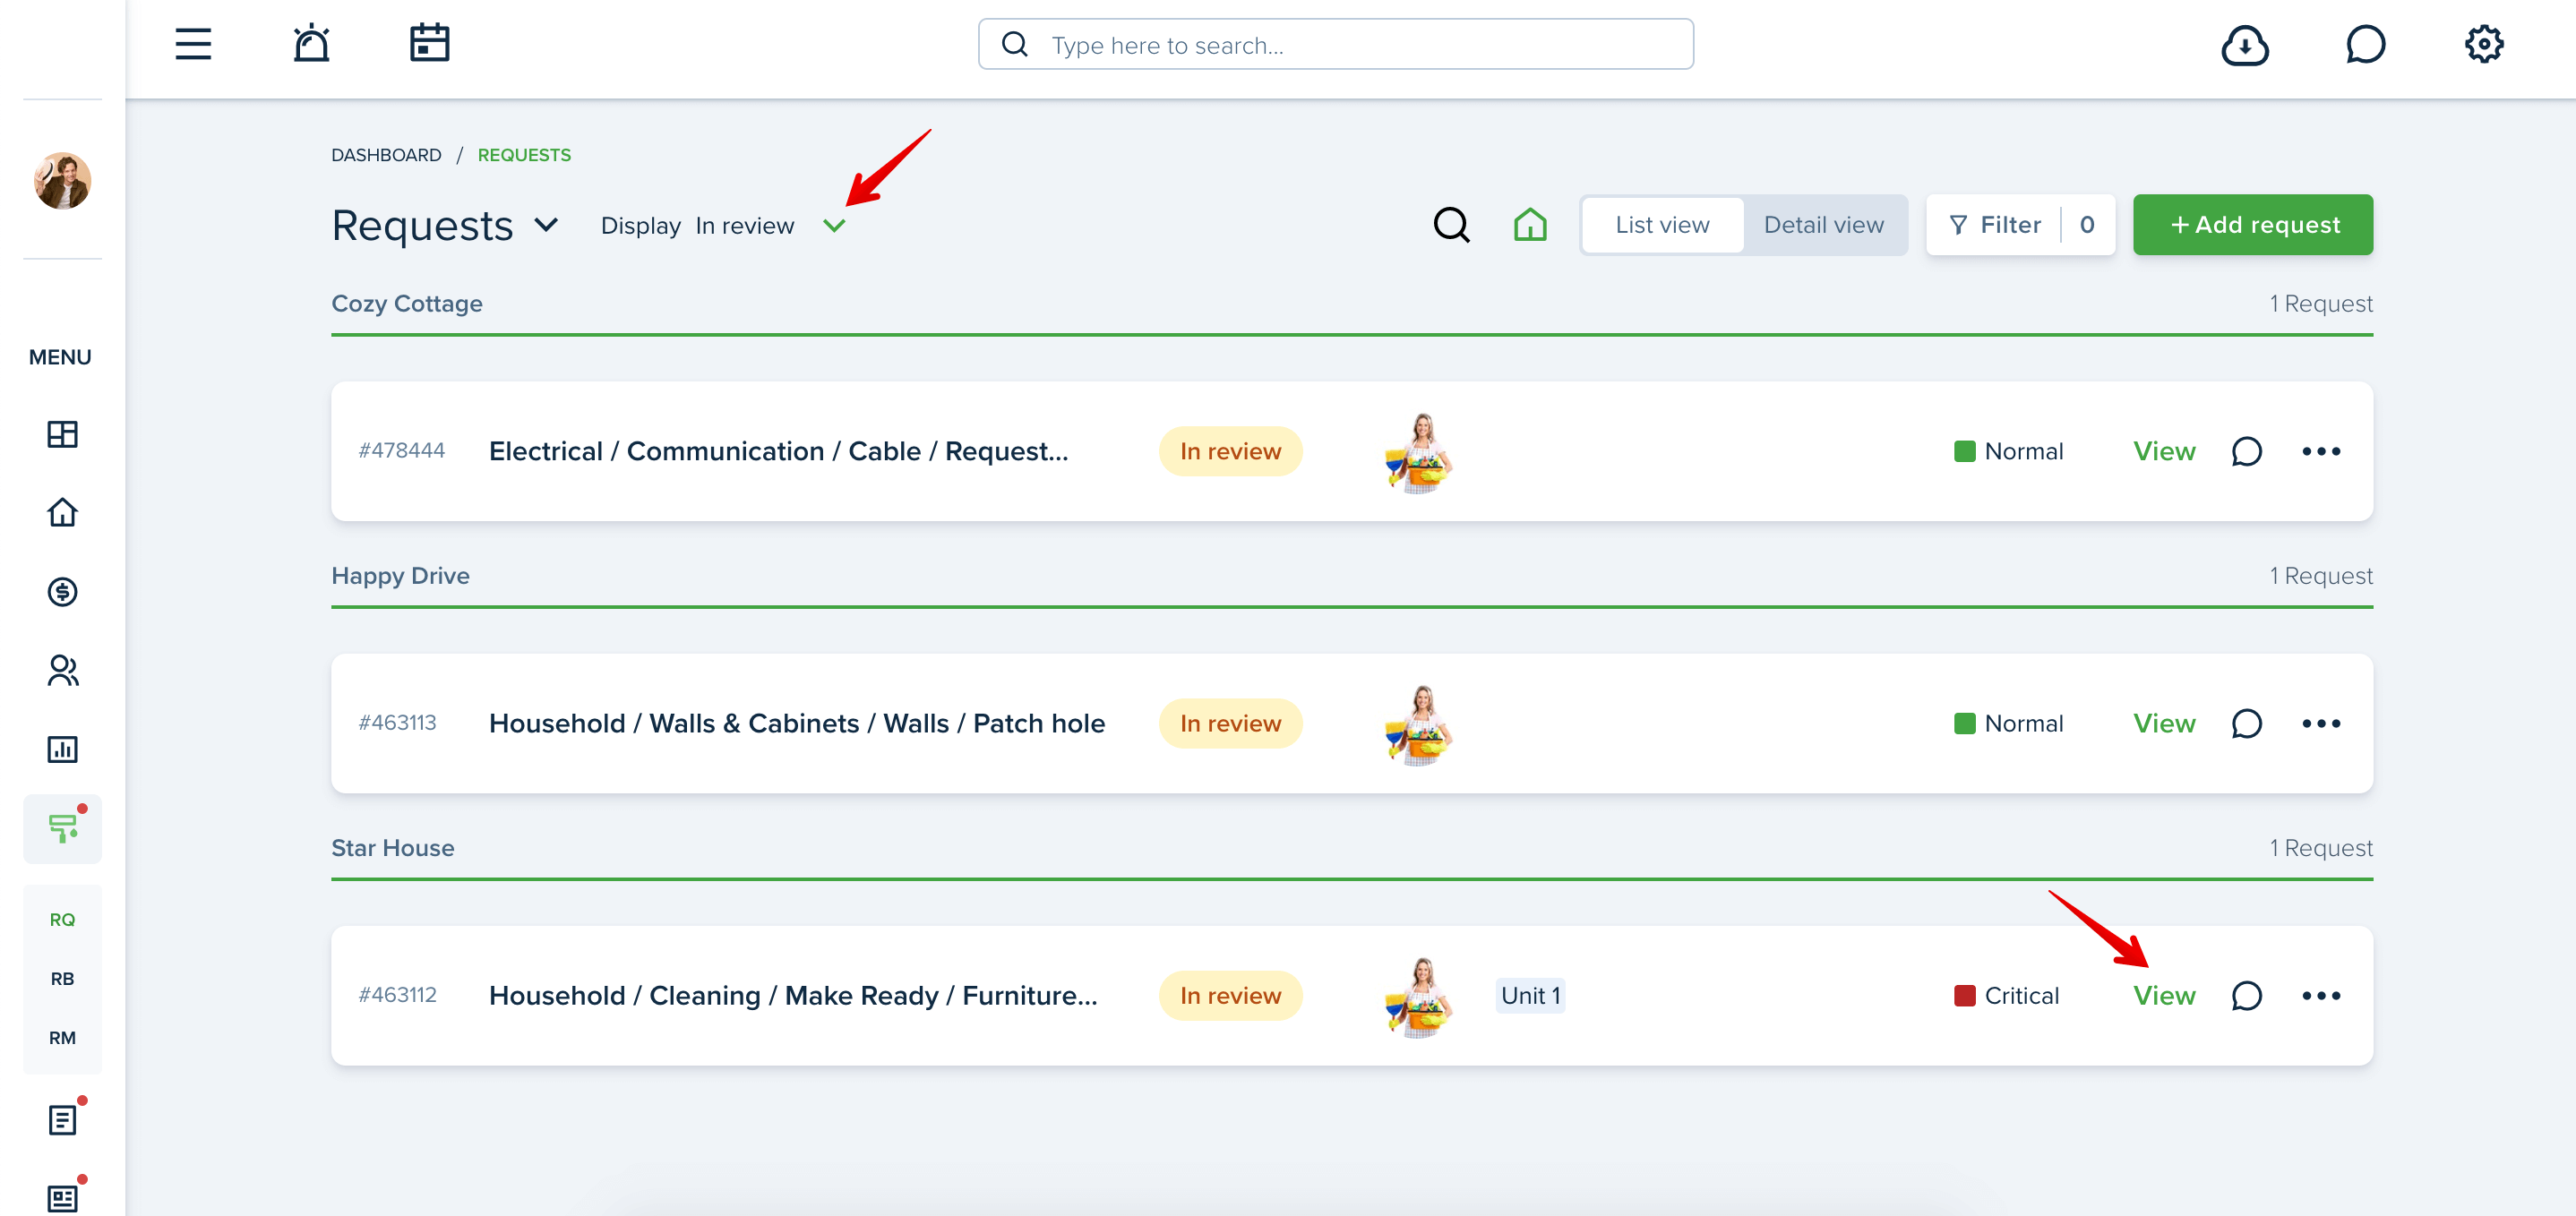
Task: Open the calendar icon in top bar
Action: click(429, 44)
